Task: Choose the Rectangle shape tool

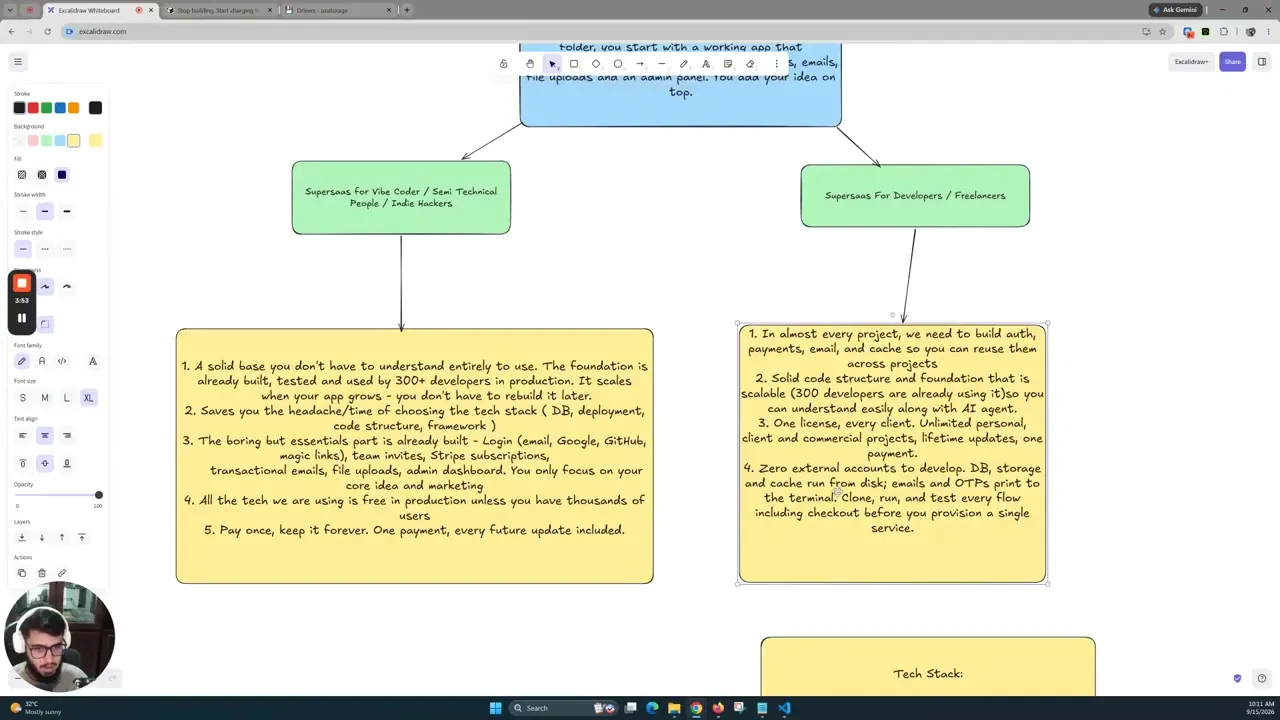Action: [x=574, y=64]
